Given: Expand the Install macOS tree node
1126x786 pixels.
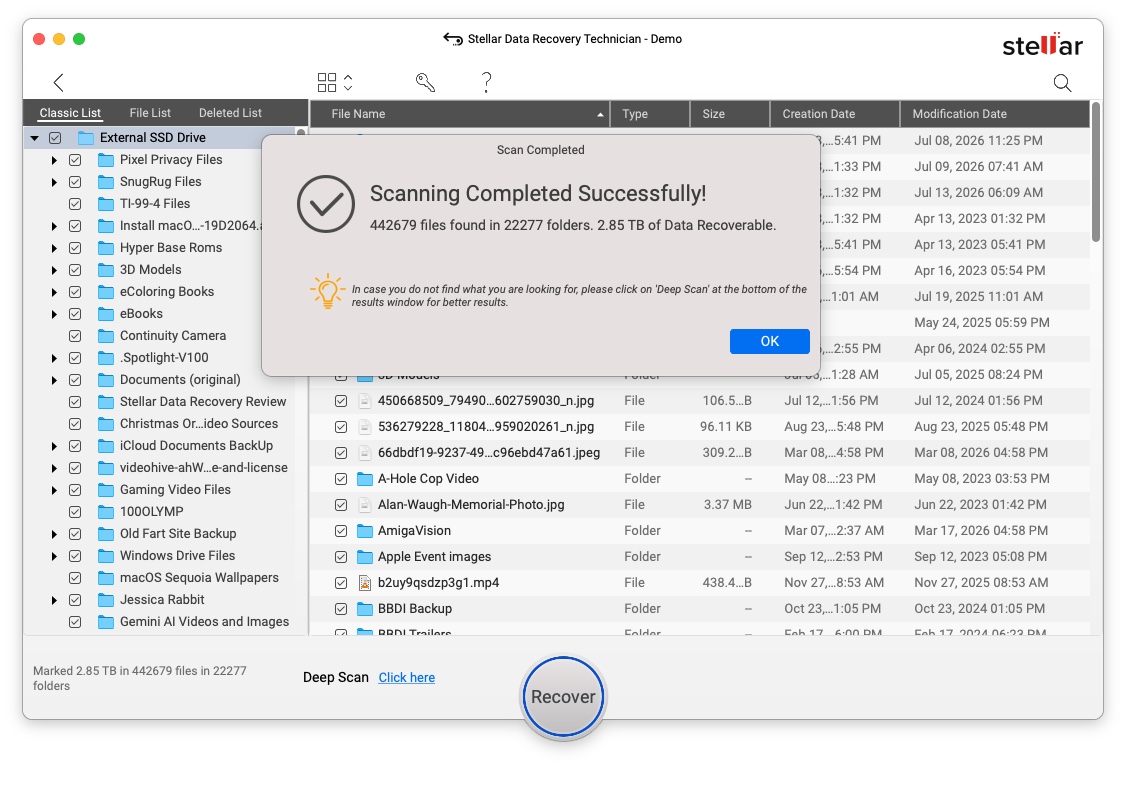Looking at the screenshot, I should (54, 227).
